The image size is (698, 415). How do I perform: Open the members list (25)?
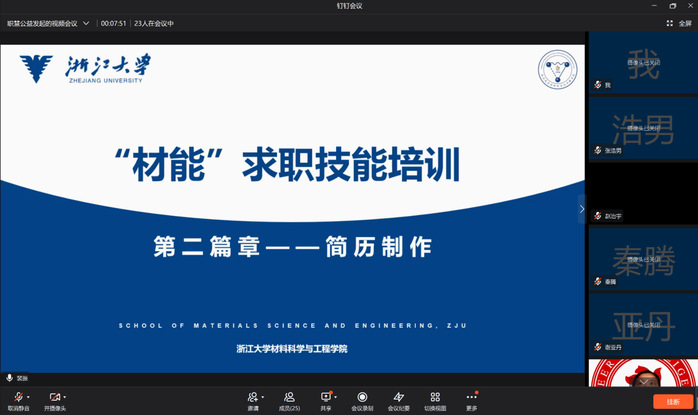289,397
